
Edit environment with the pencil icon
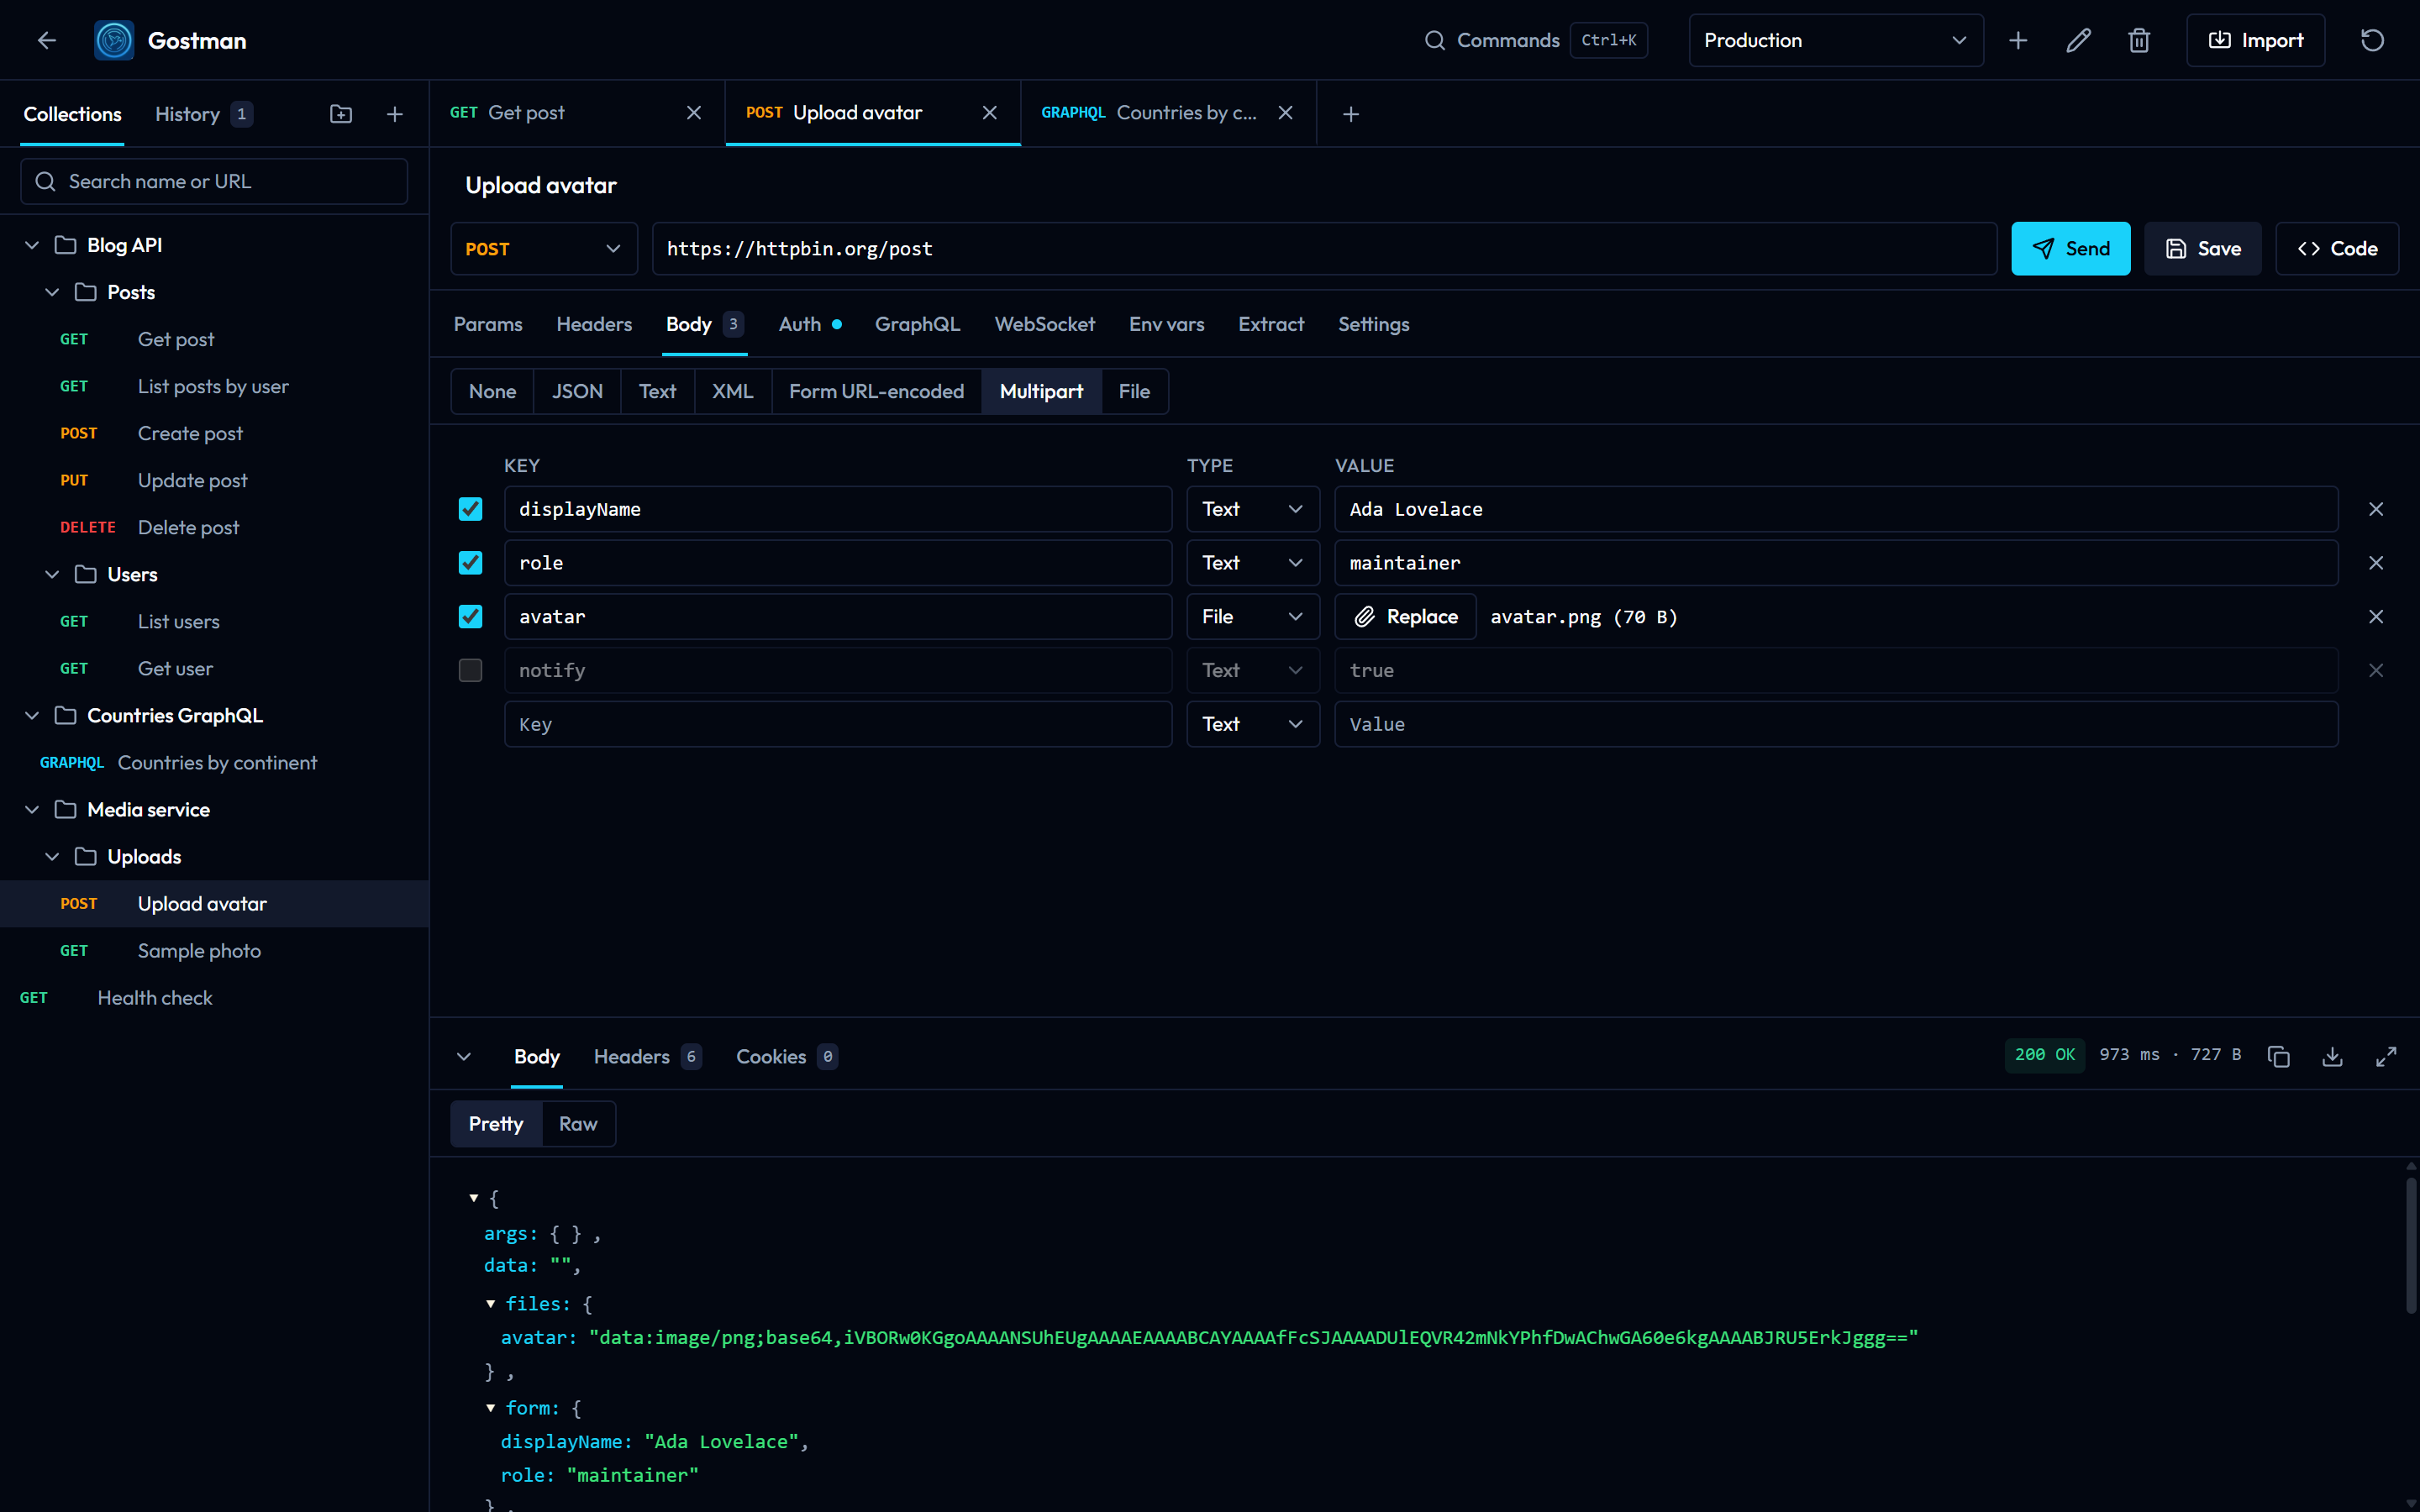point(2078,40)
